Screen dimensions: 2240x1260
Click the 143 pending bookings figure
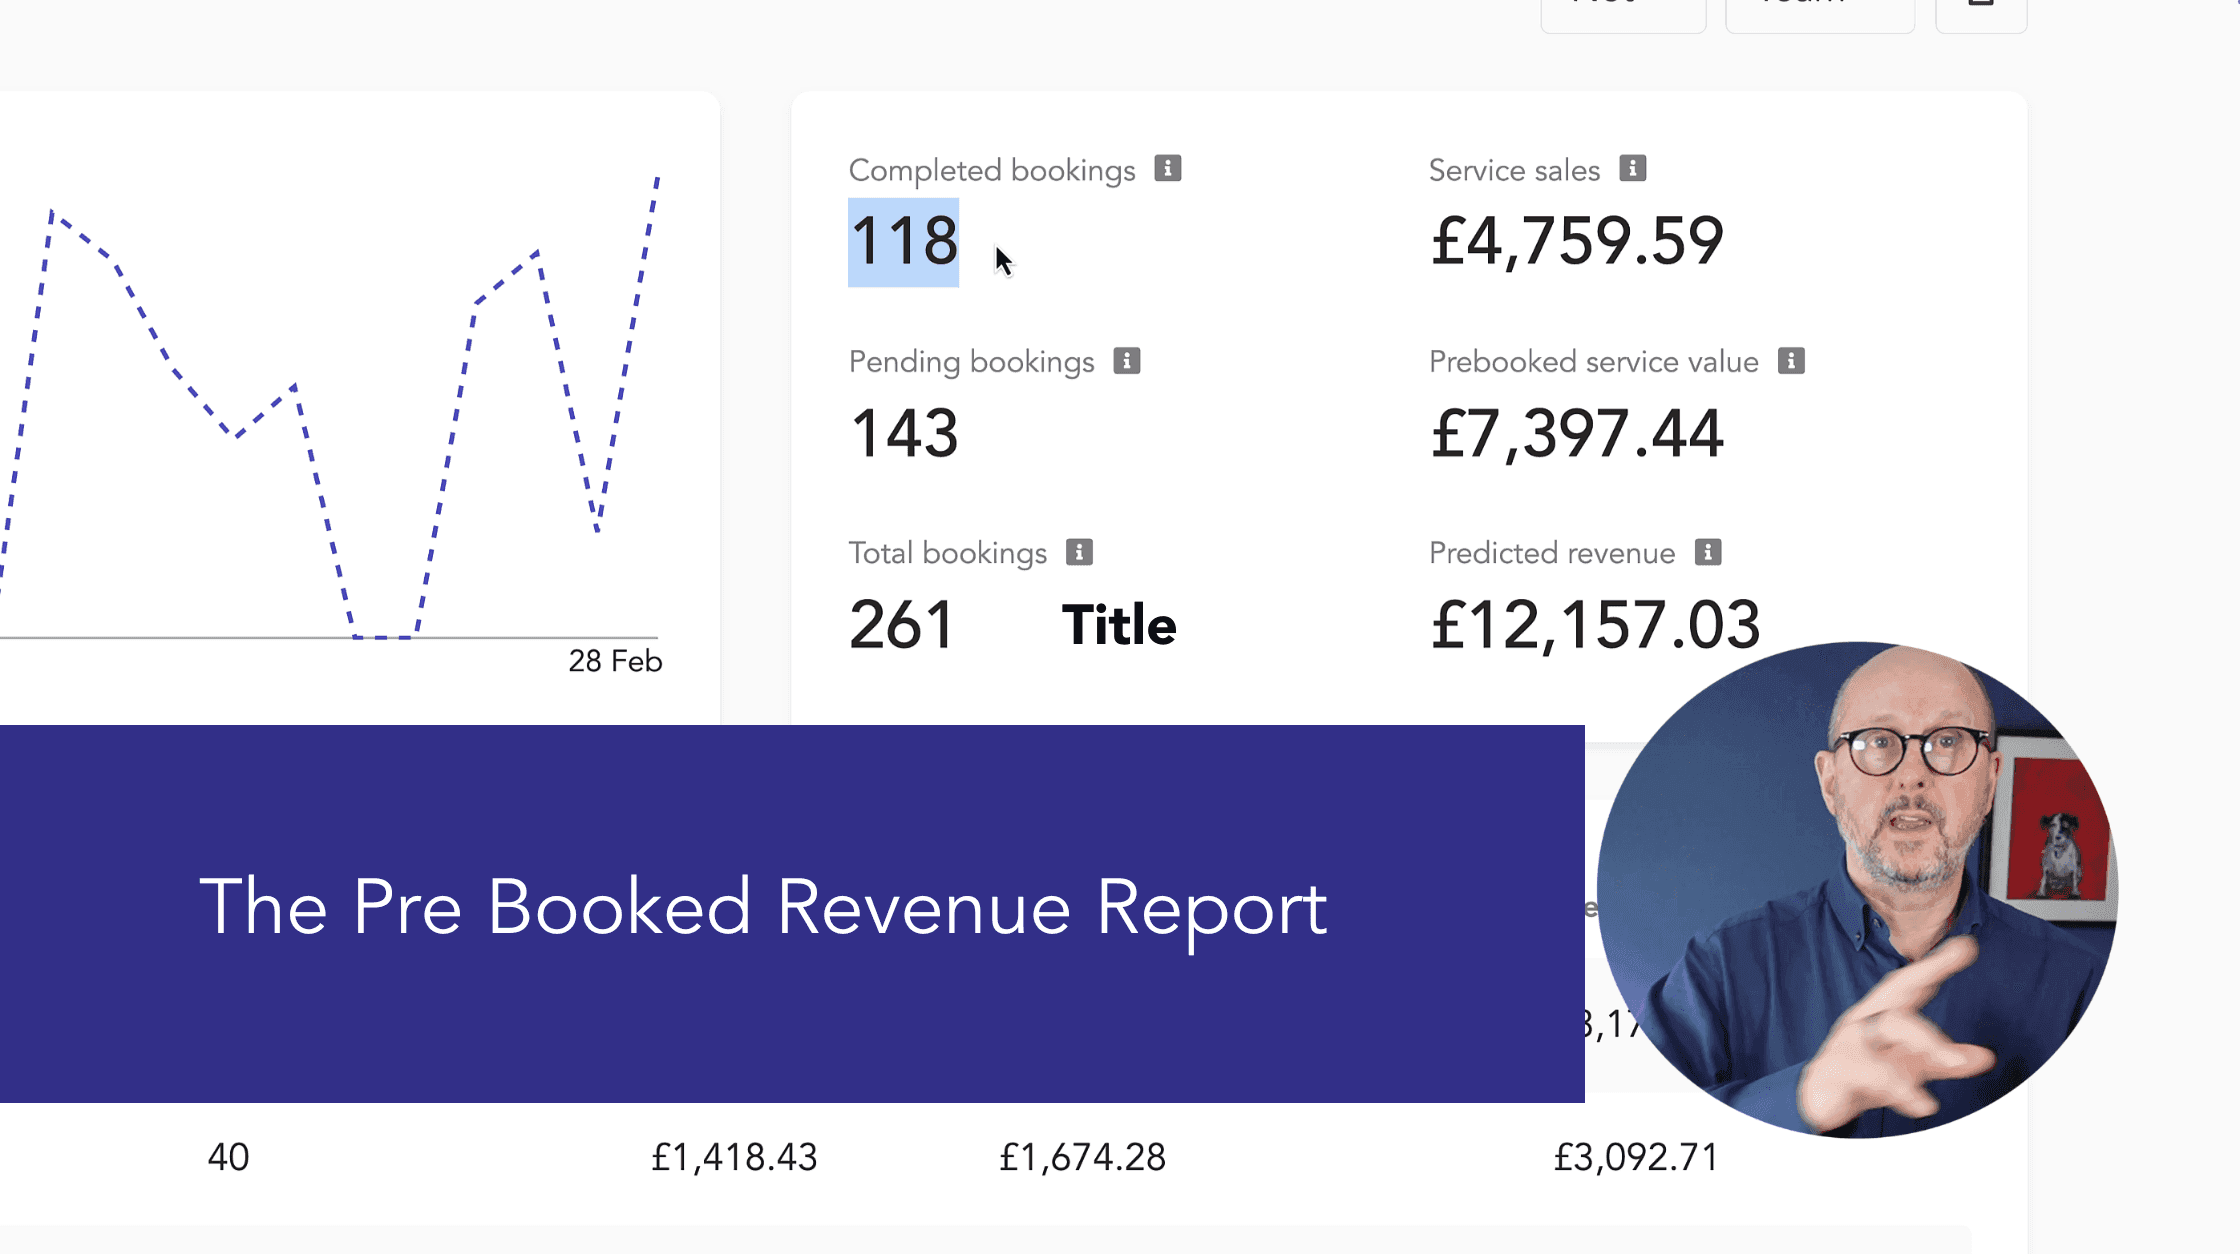[903, 434]
